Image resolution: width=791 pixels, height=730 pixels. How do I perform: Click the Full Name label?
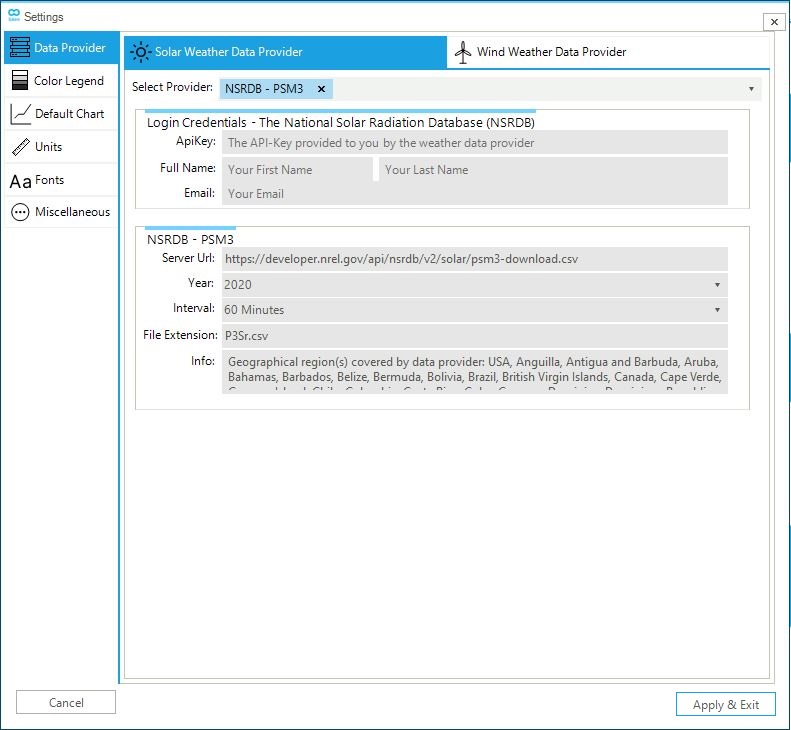[188, 167]
